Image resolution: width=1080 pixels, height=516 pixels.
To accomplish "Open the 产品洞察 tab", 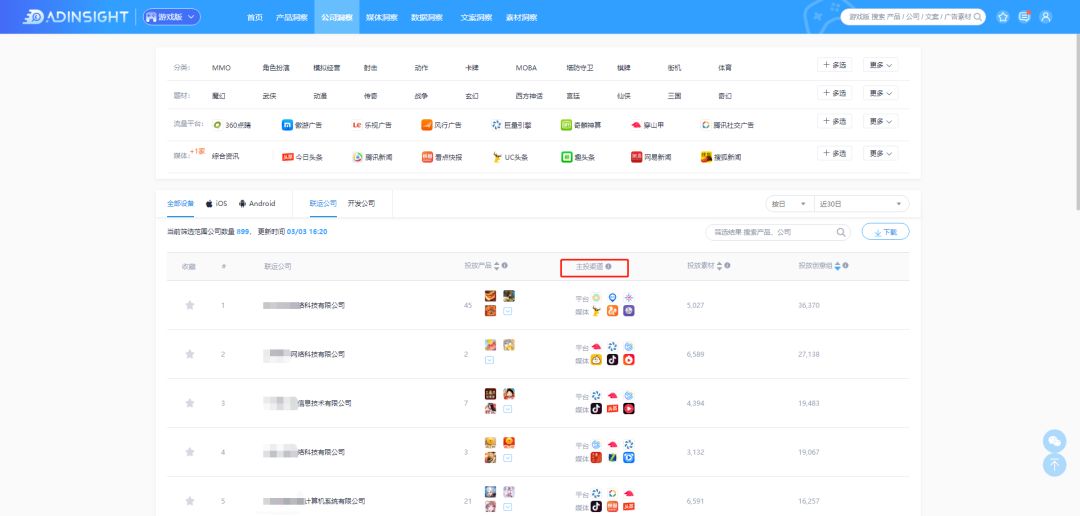I will (291, 17).
